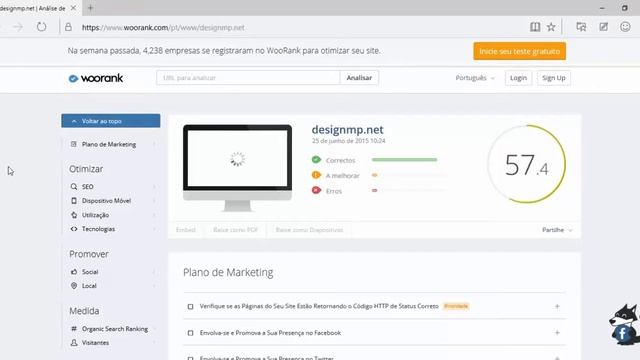Close the designmp.net browser tab
640x360 pixels.
(73, 8)
